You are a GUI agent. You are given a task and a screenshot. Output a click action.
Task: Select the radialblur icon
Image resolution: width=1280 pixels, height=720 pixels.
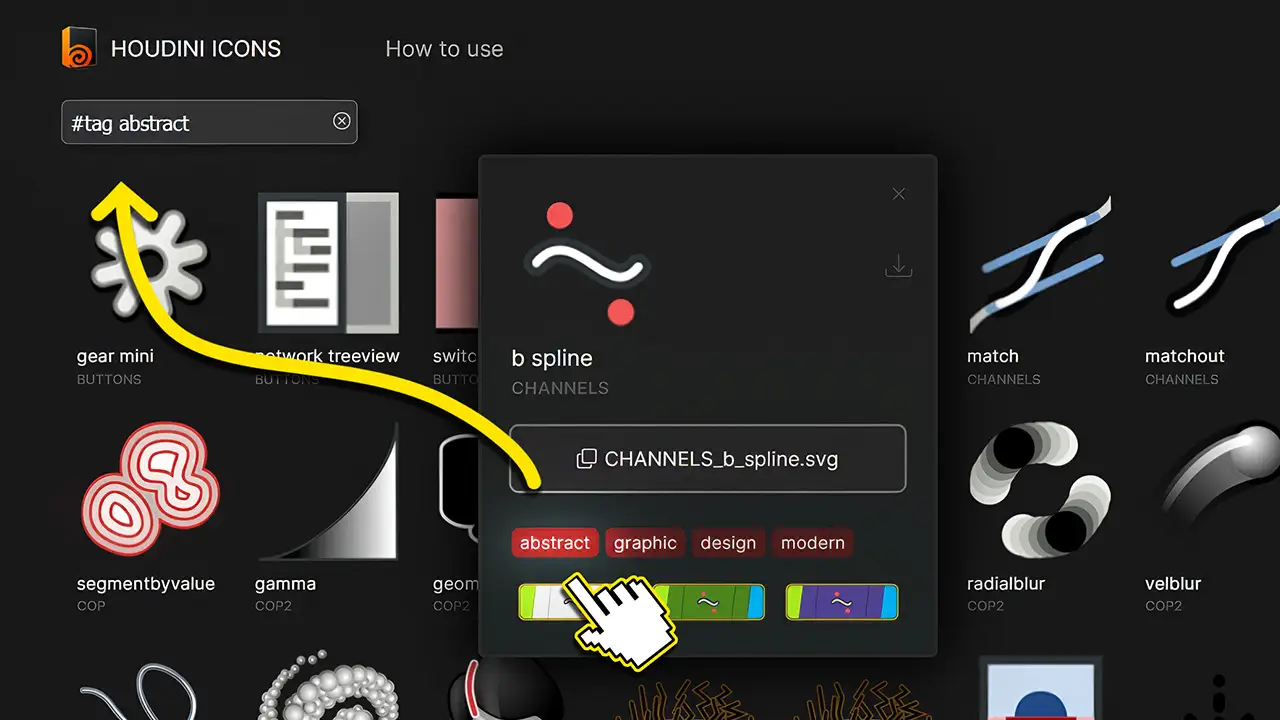[1040, 490]
